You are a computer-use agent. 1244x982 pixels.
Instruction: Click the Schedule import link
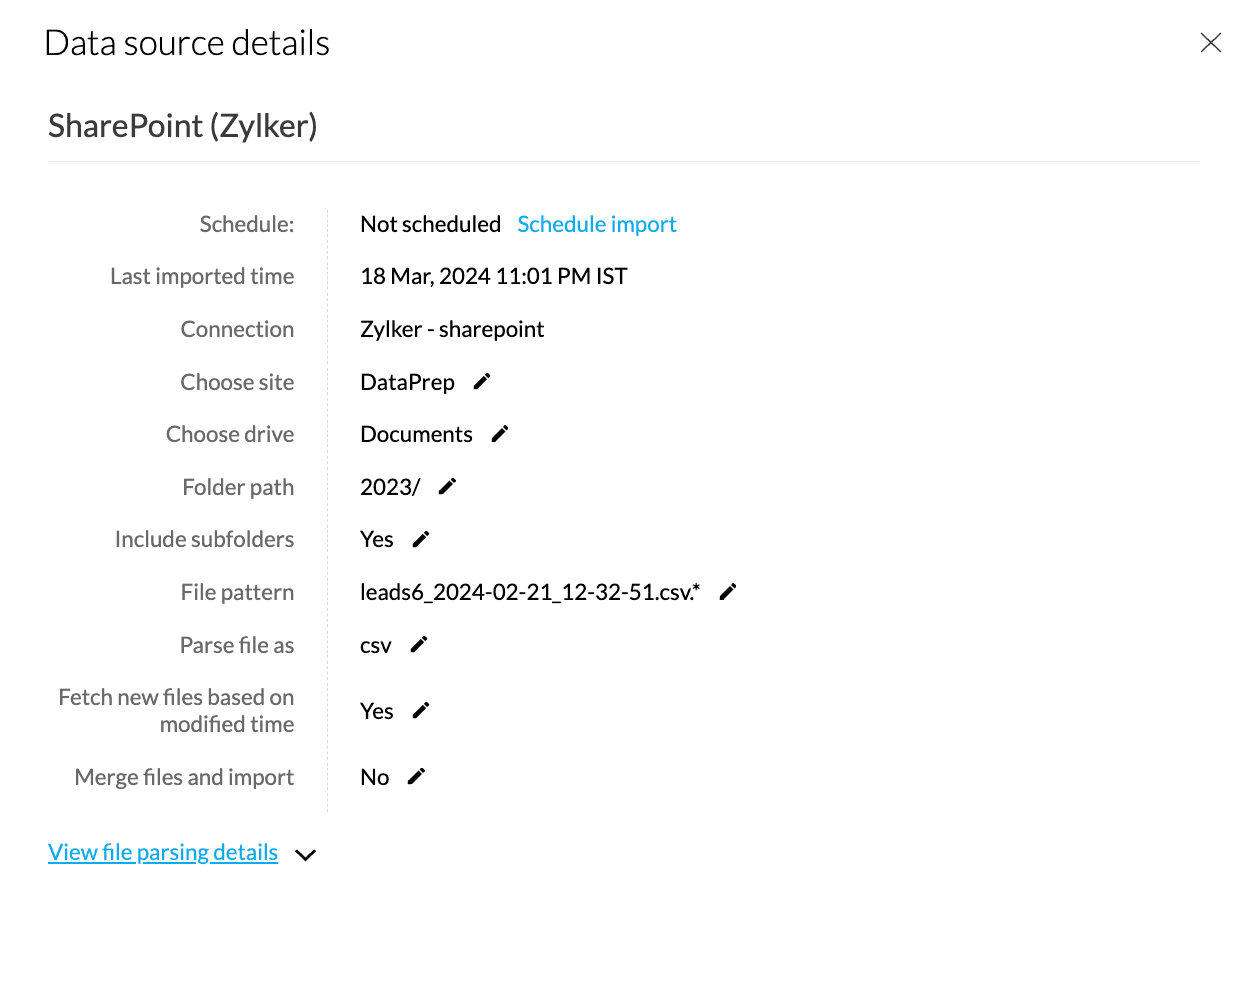[596, 224]
